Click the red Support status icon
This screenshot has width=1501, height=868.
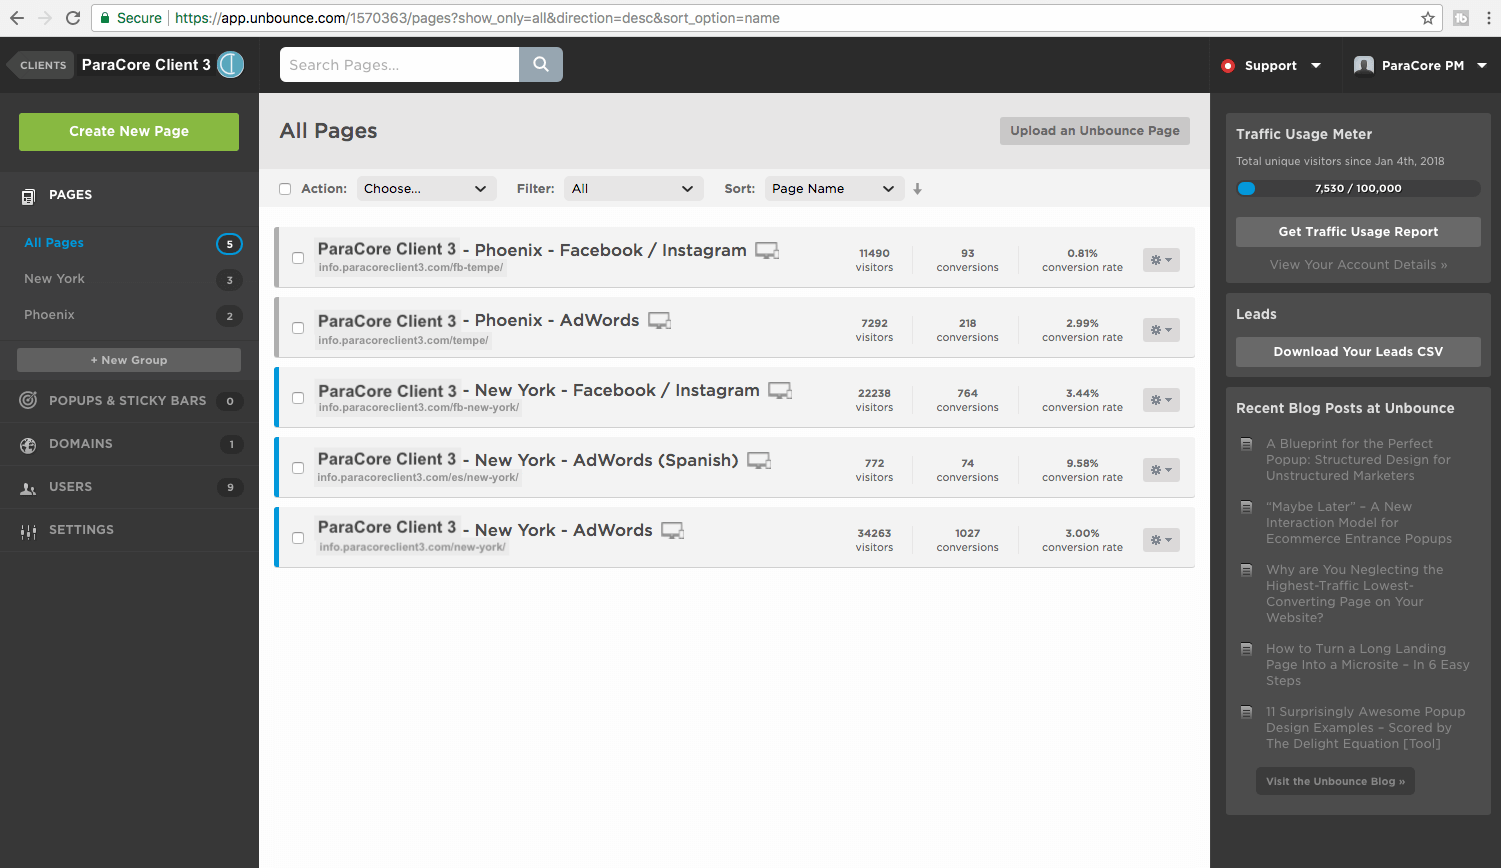(1228, 66)
